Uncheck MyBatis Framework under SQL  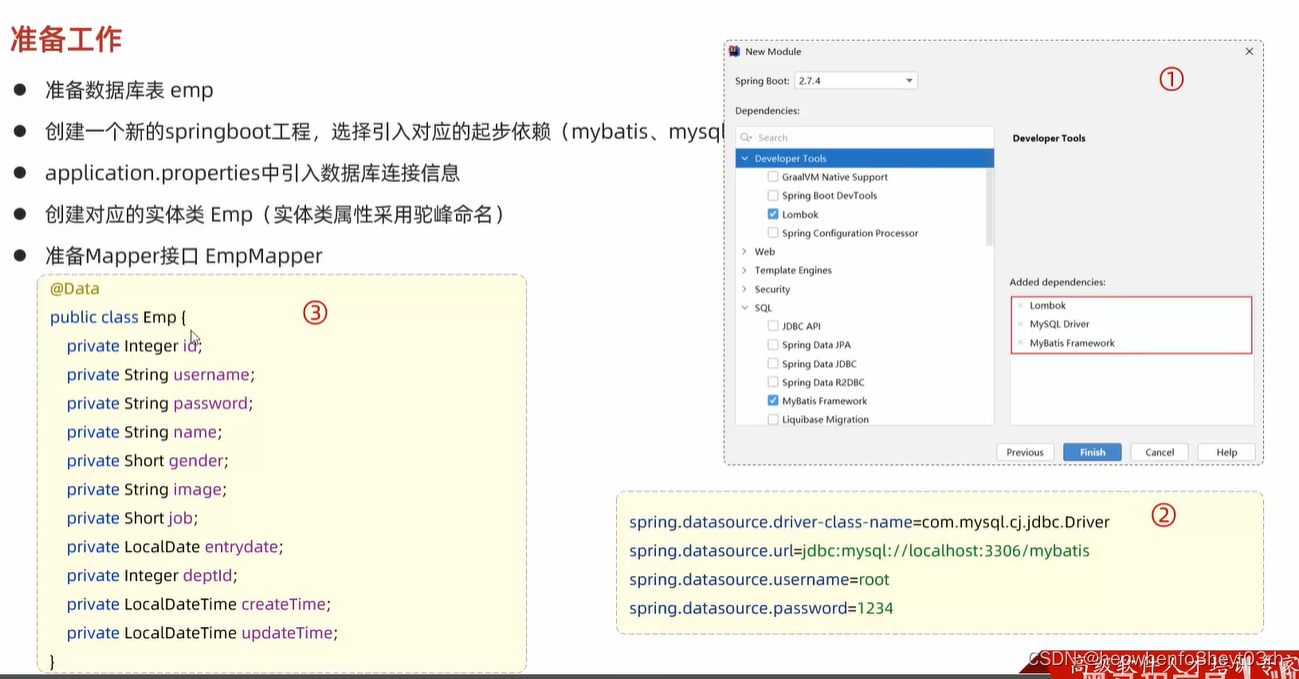(773, 401)
